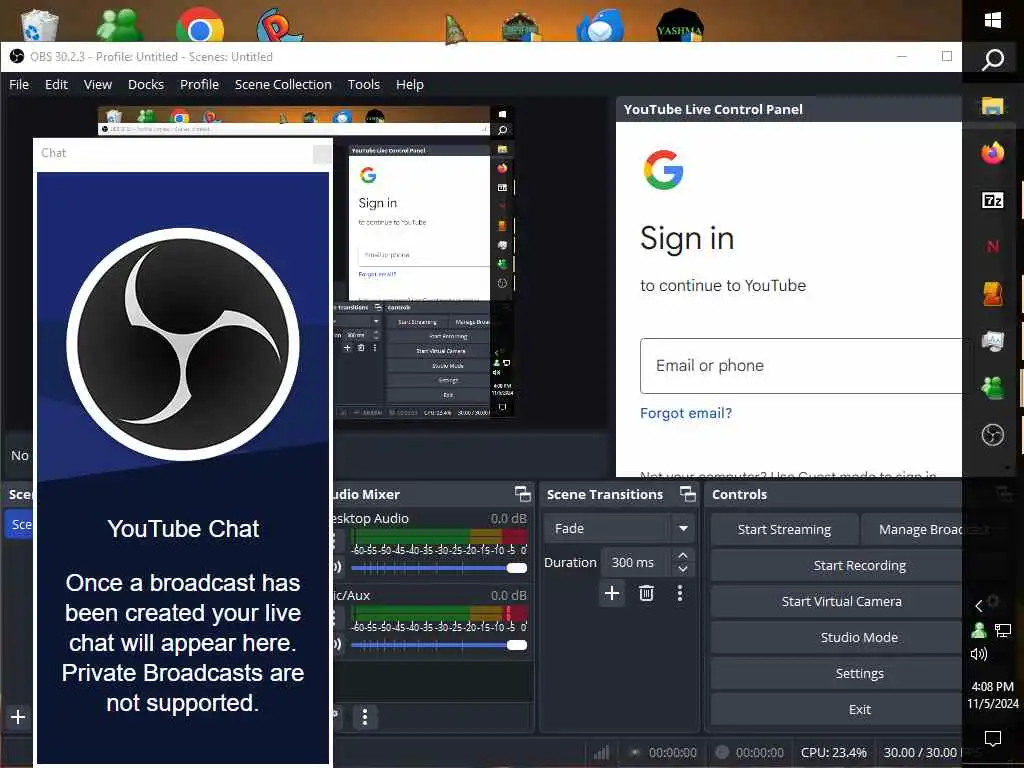Adjust the Mic/Aux volume slider
The image size is (1024, 768).
[x=439, y=645]
